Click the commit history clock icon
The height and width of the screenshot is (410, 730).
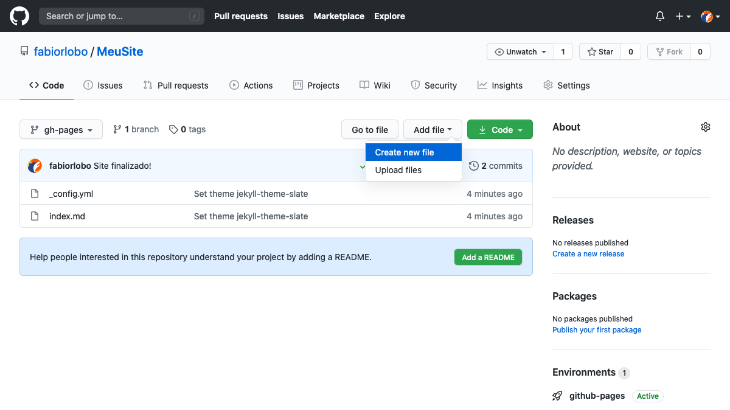(x=473, y=166)
